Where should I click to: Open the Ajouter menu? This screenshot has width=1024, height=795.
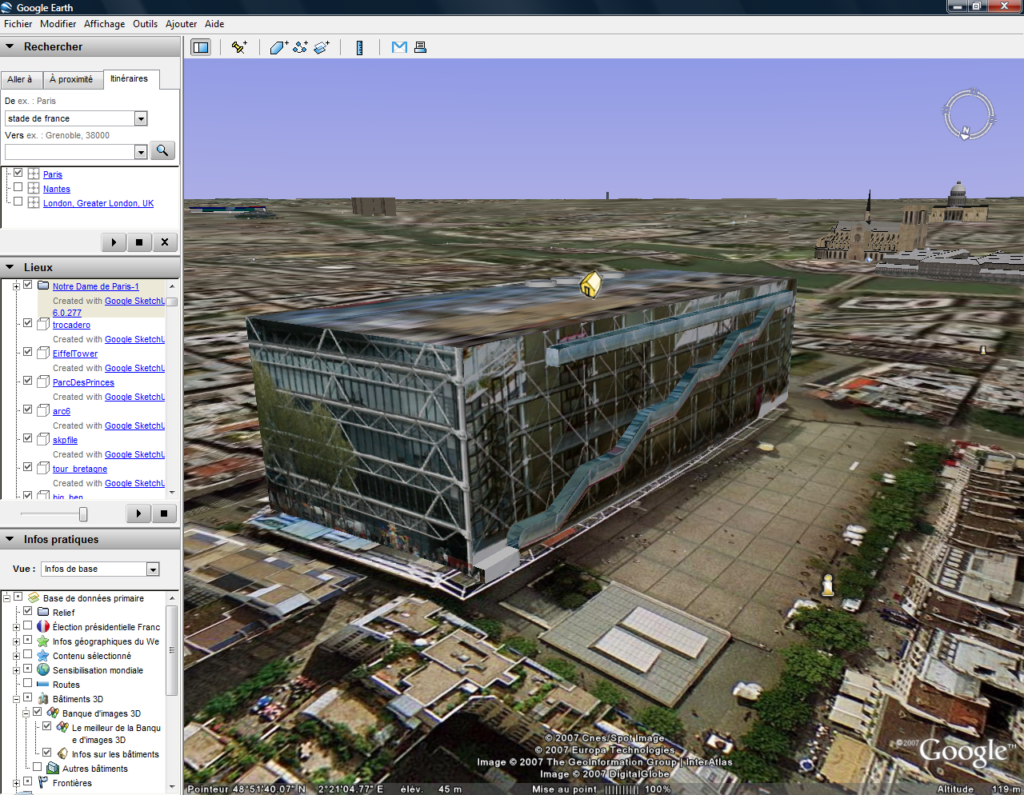(x=181, y=24)
